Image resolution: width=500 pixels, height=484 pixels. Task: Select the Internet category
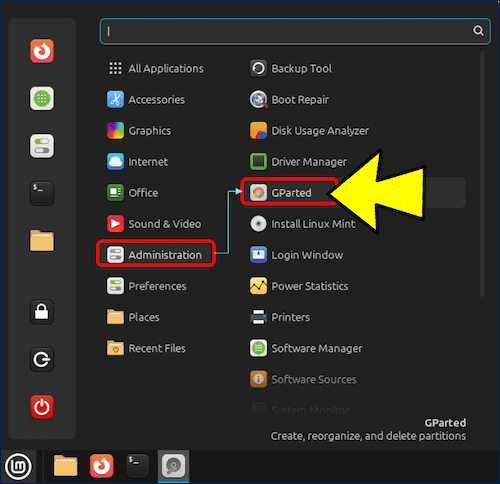[137, 162]
